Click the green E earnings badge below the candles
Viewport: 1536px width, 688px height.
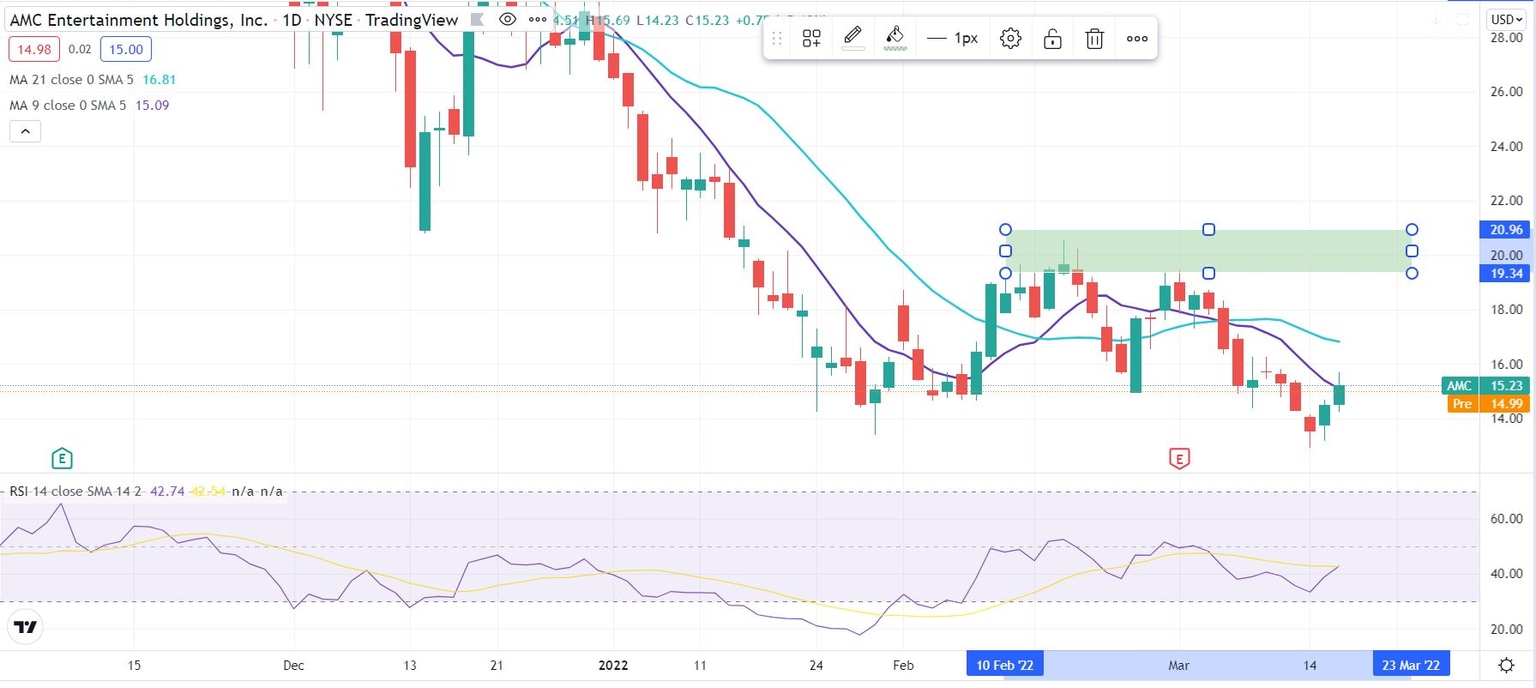62,458
